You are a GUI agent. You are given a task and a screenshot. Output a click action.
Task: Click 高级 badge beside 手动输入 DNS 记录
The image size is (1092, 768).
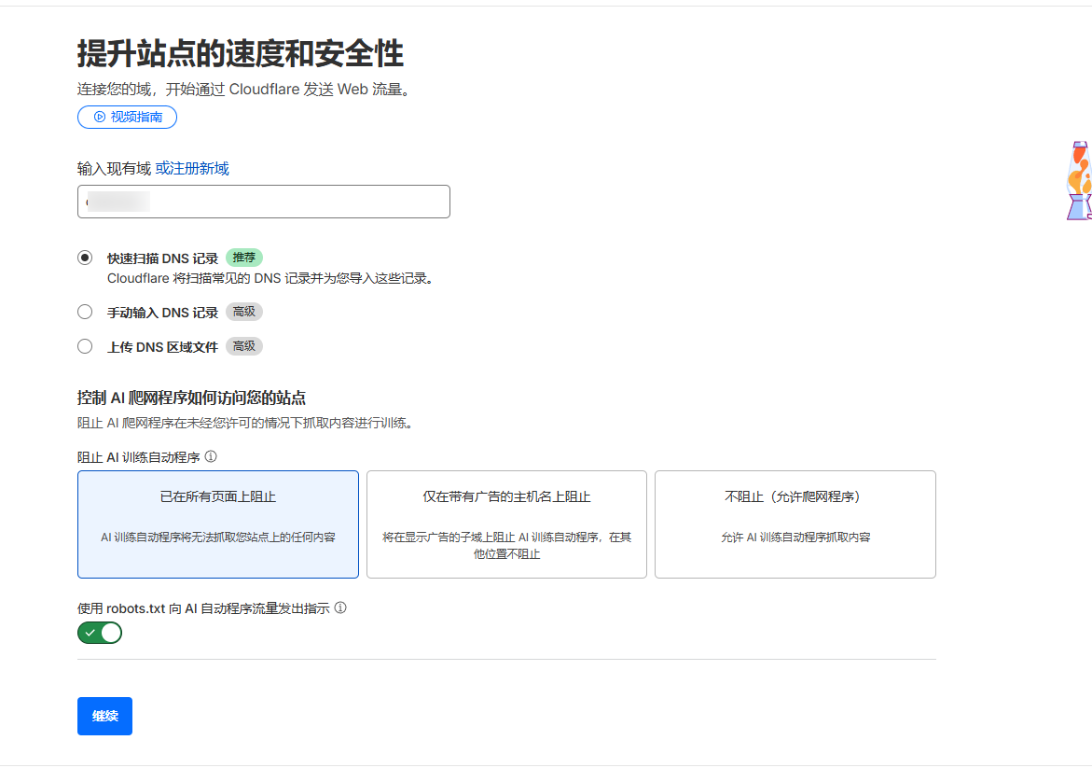tap(244, 312)
